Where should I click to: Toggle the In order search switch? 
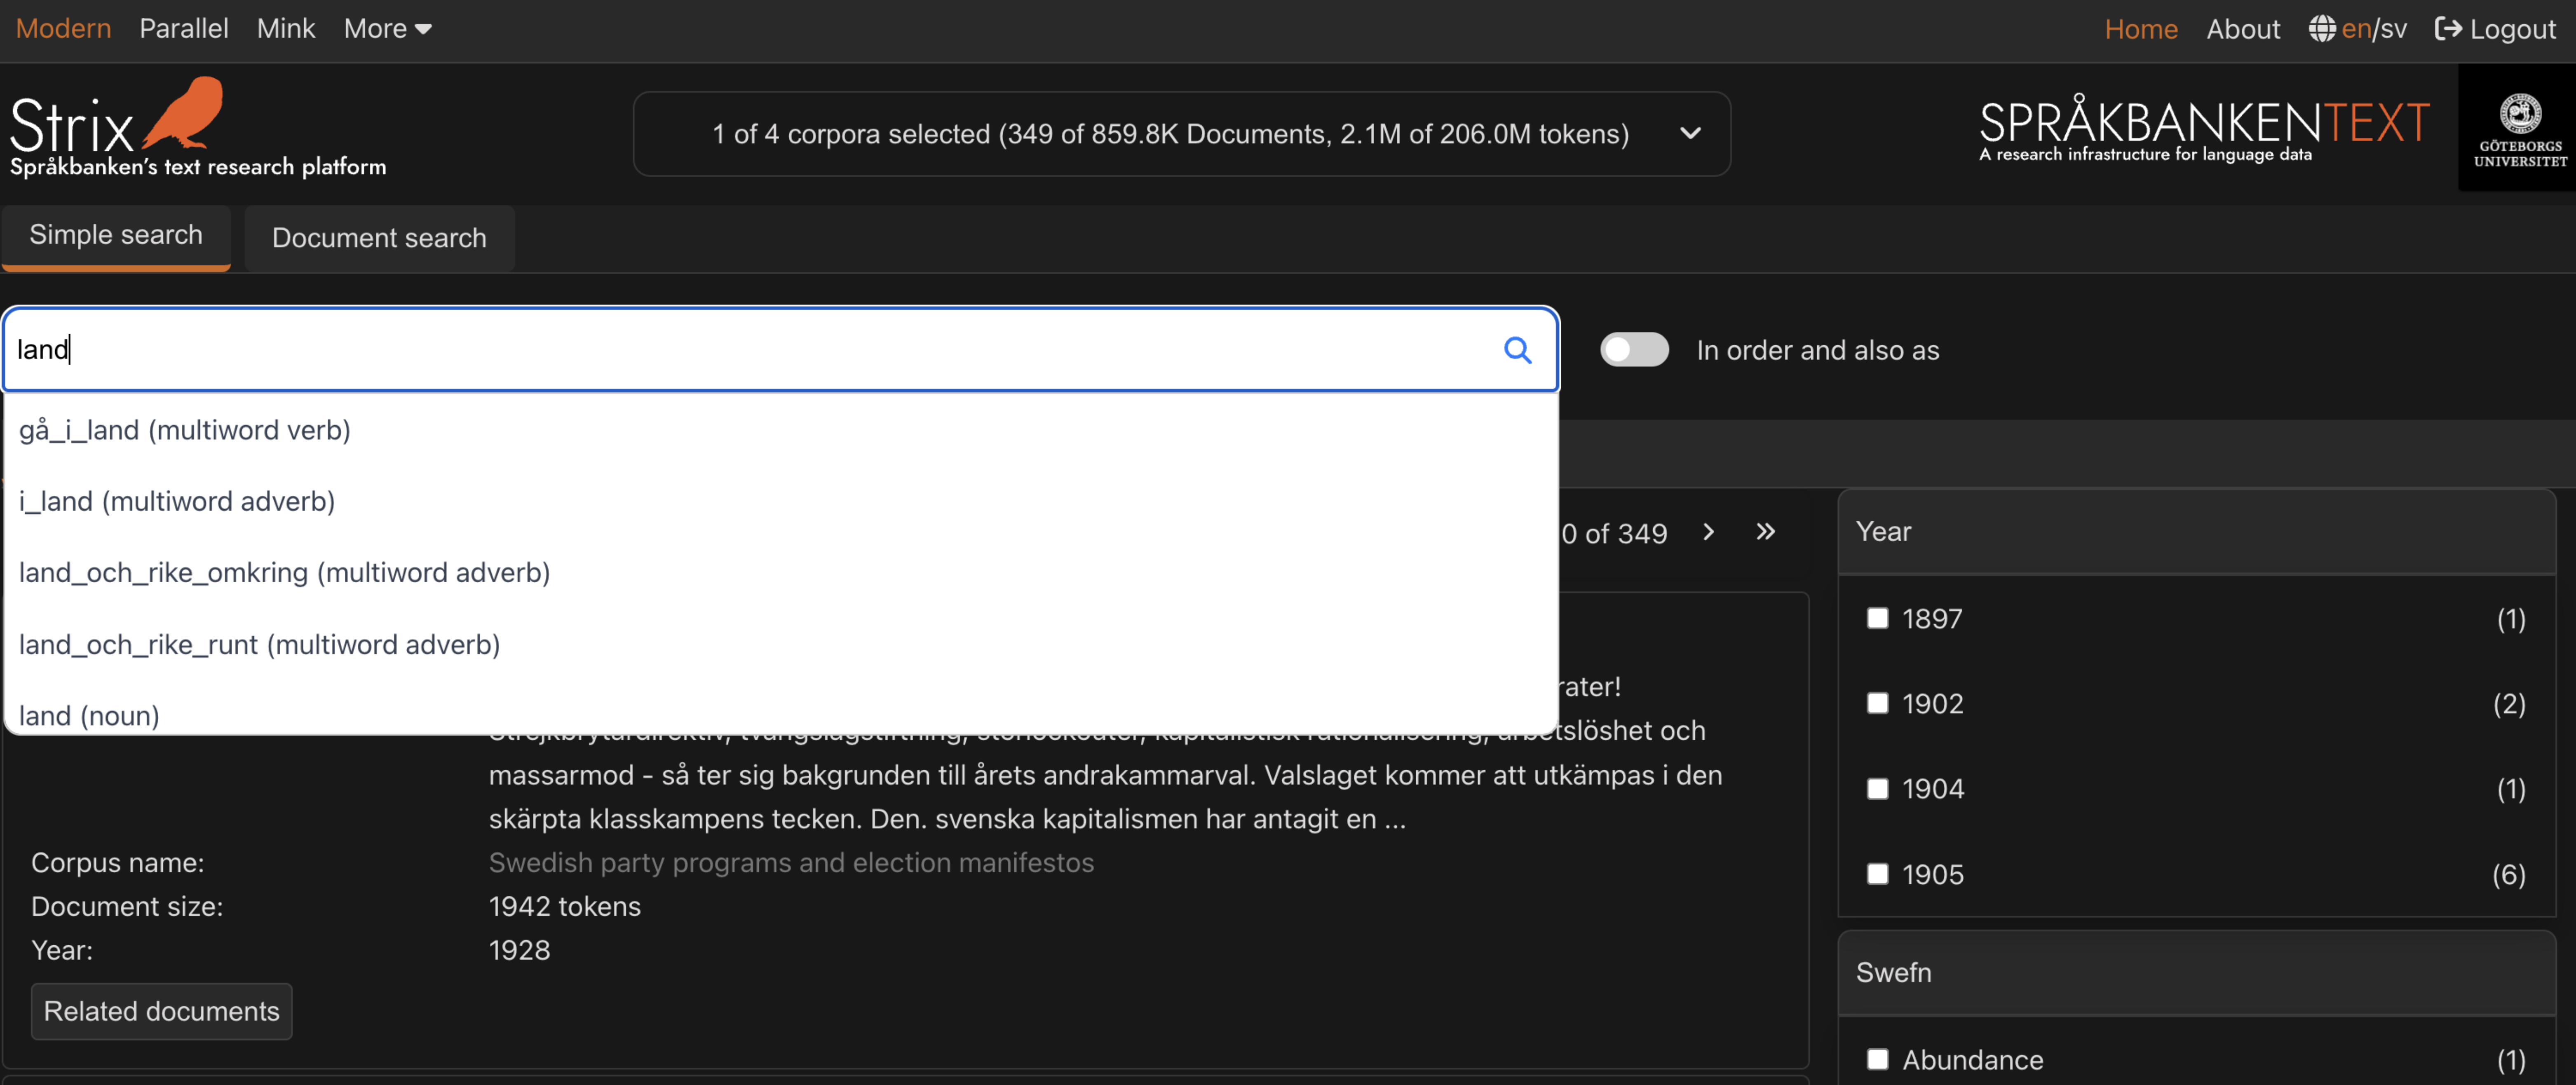pos(1633,350)
